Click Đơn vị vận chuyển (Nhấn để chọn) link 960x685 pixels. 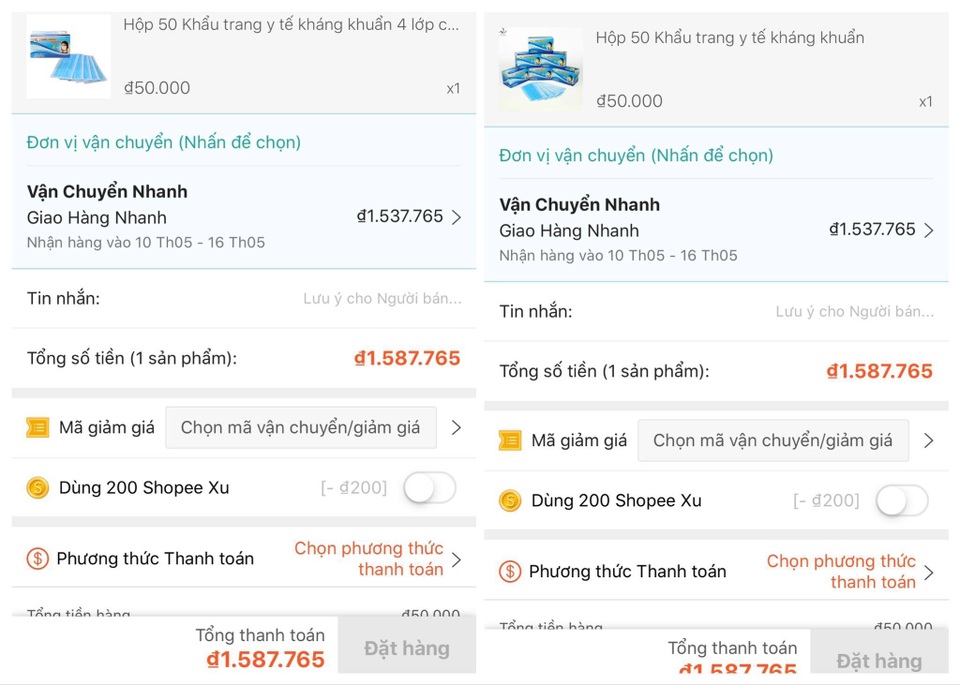161,141
